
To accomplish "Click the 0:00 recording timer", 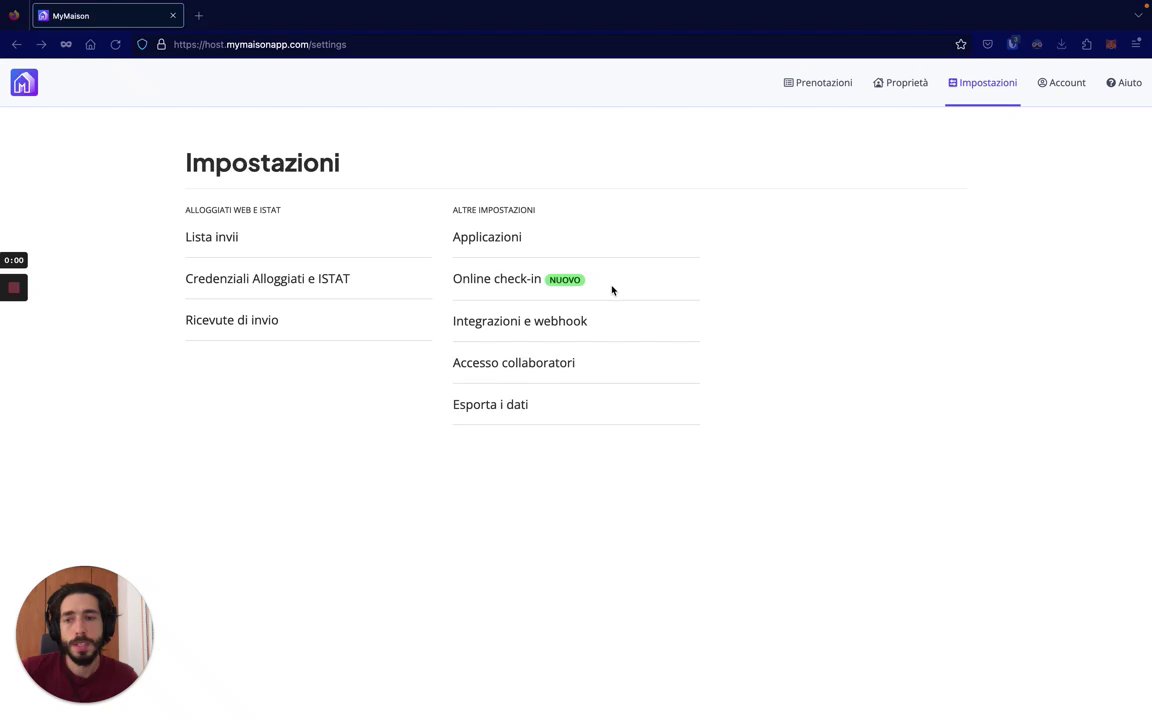I will pyautogui.click(x=14, y=260).
